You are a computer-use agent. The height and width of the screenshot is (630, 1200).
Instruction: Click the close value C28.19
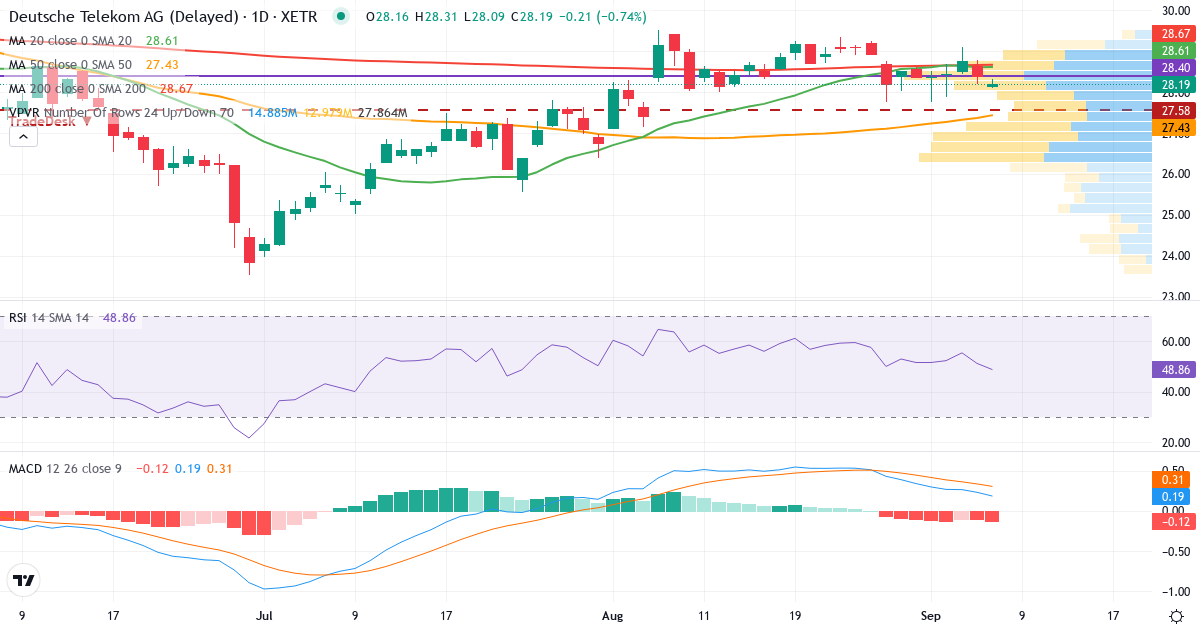pyautogui.click(x=533, y=17)
